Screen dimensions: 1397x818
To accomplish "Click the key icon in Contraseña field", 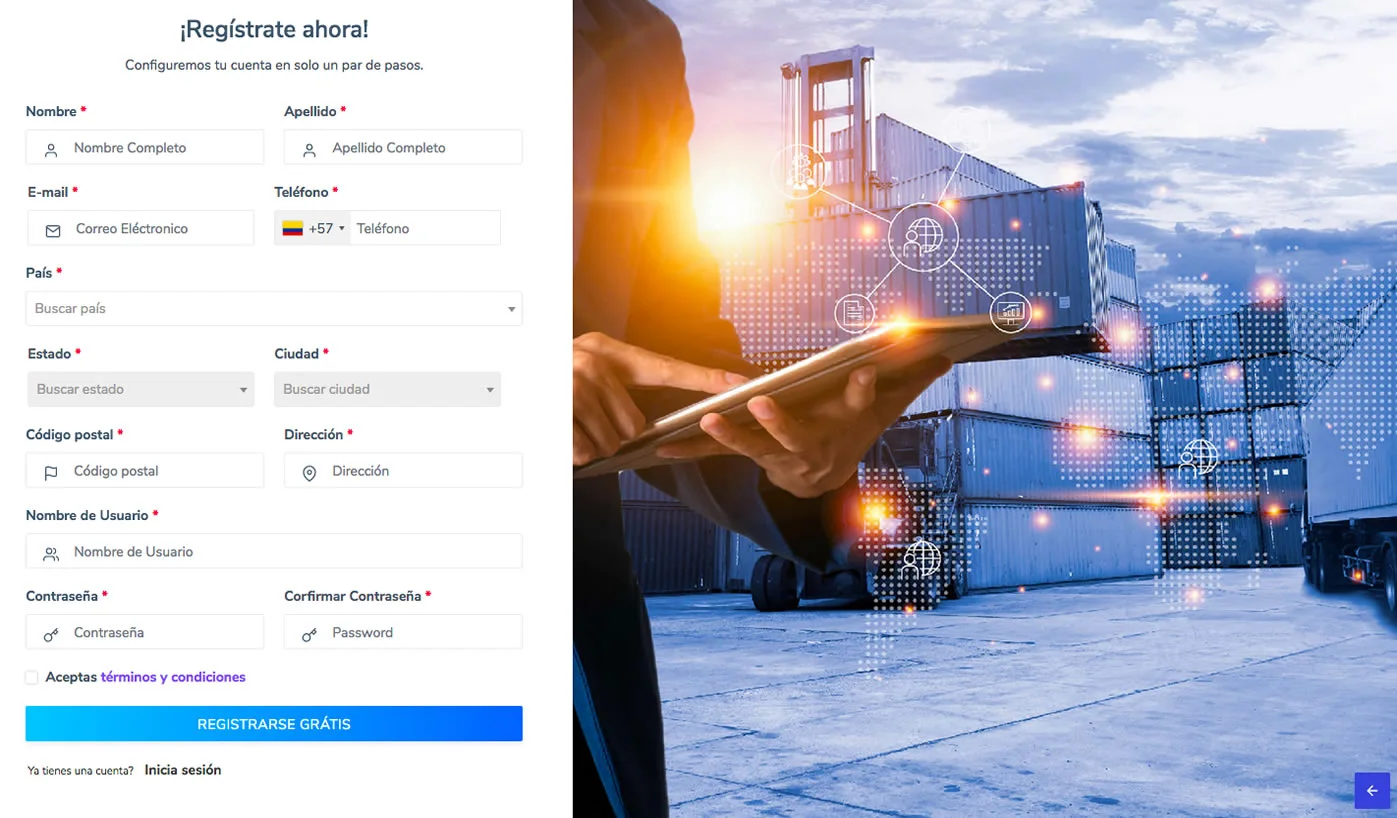I will pos(51,635).
